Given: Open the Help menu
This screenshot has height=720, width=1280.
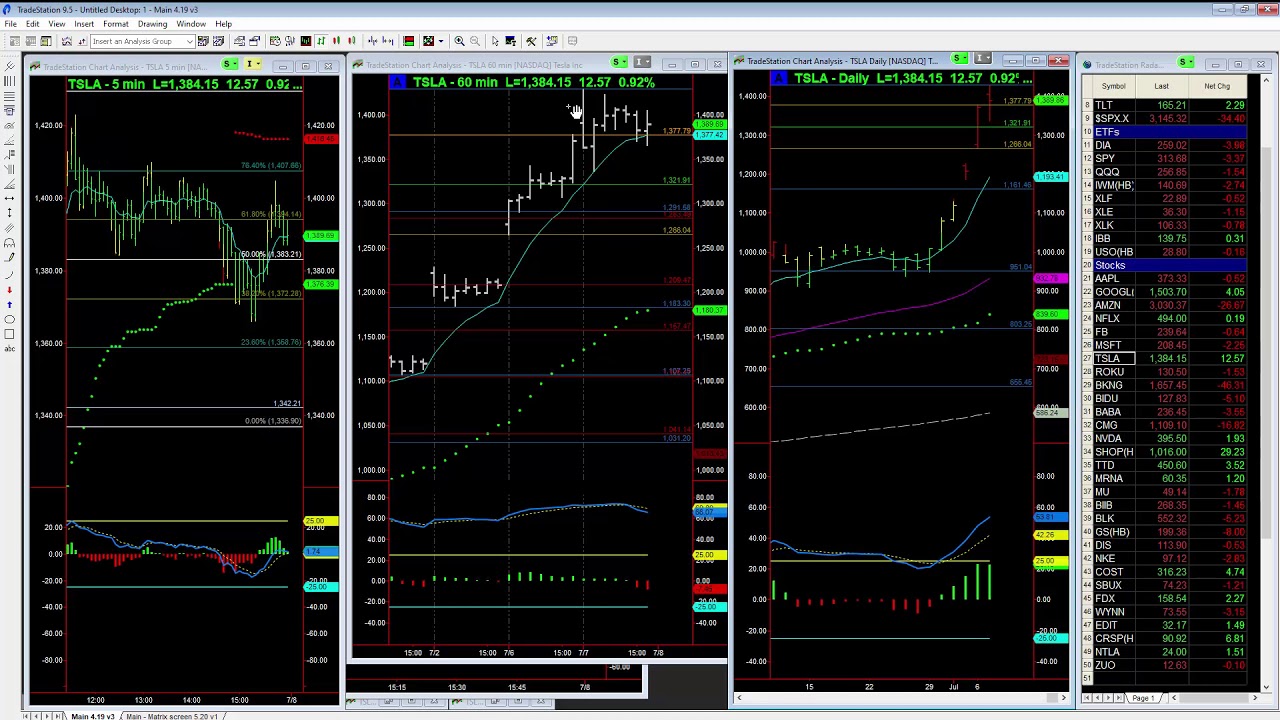Looking at the screenshot, I should coord(223,24).
